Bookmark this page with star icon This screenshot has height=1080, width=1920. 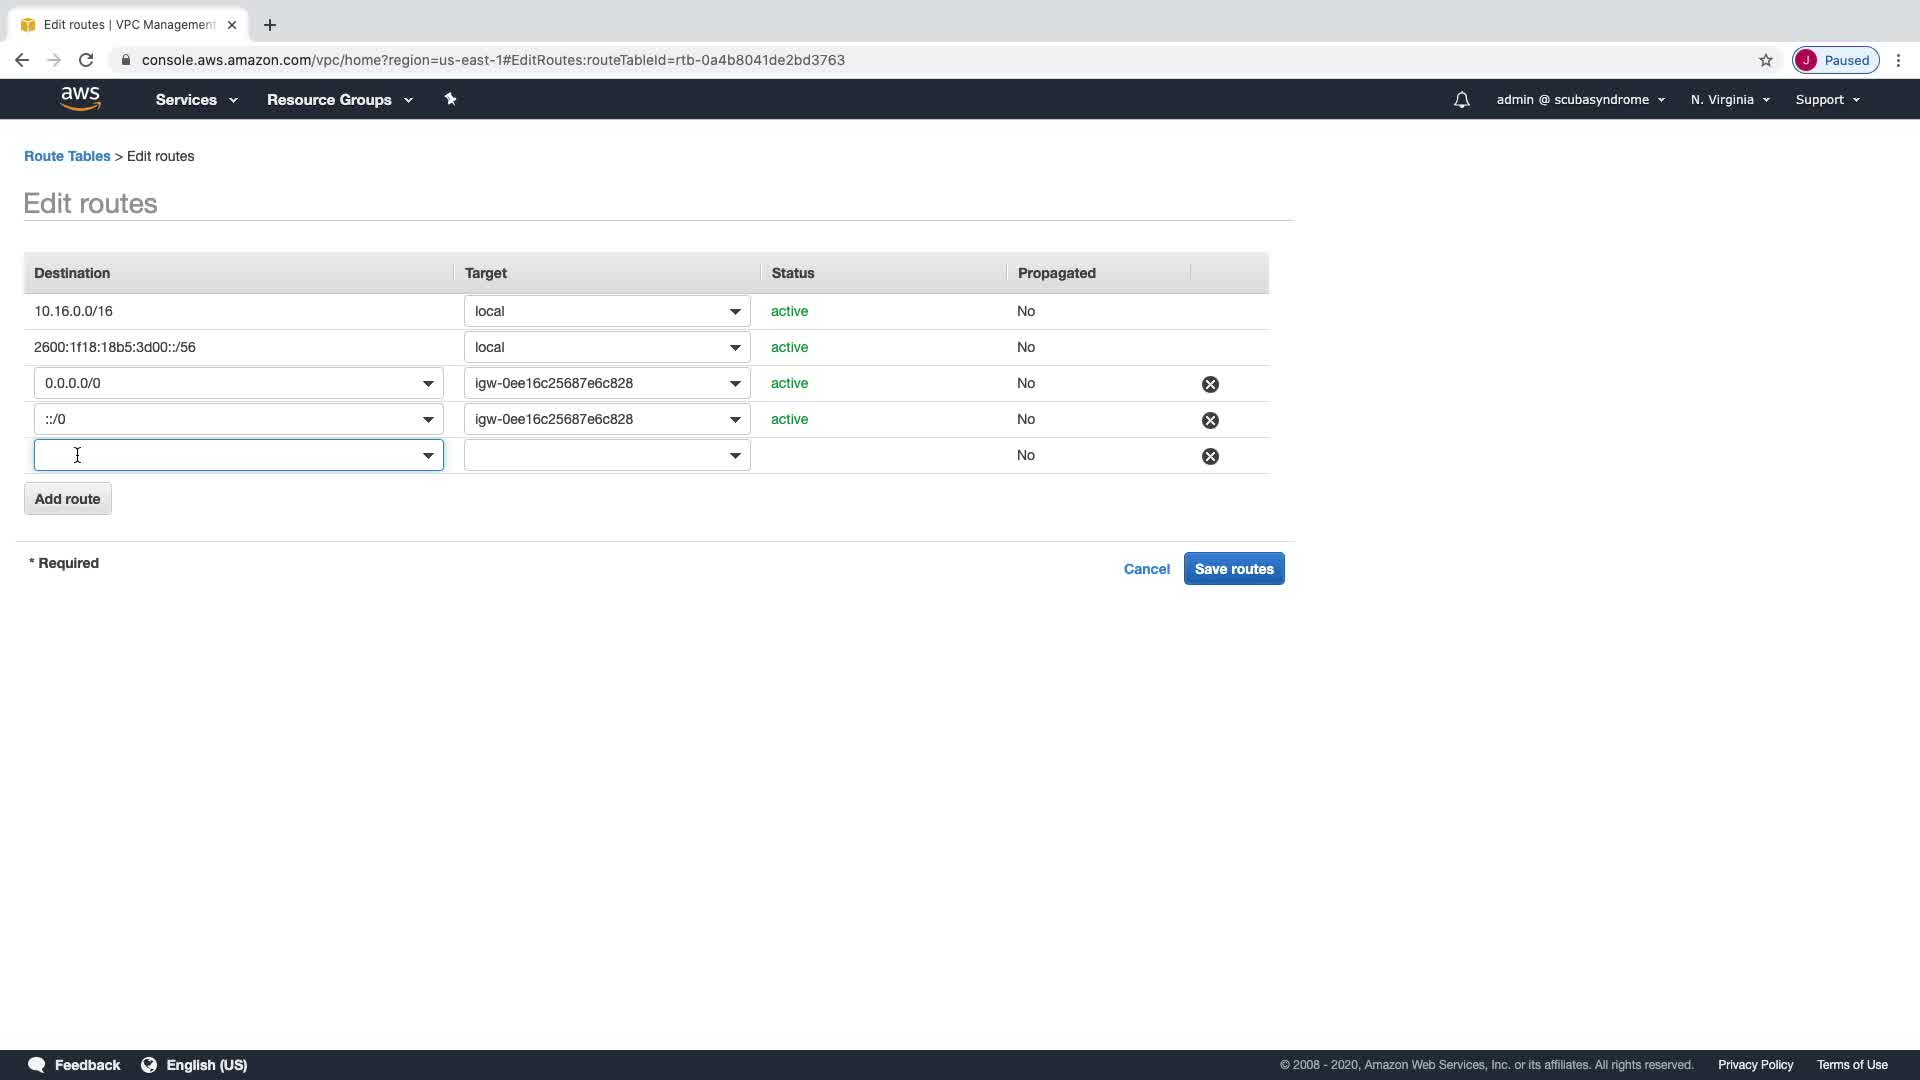(x=1766, y=60)
